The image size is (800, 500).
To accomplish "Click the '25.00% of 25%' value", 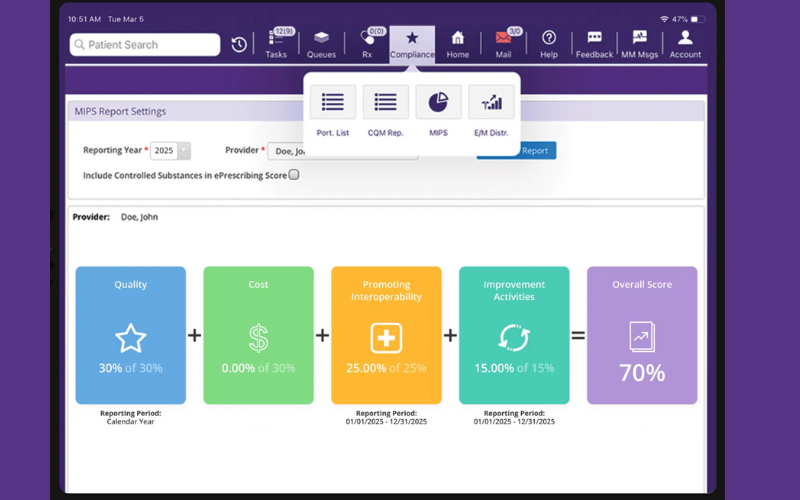I will (x=386, y=368).
